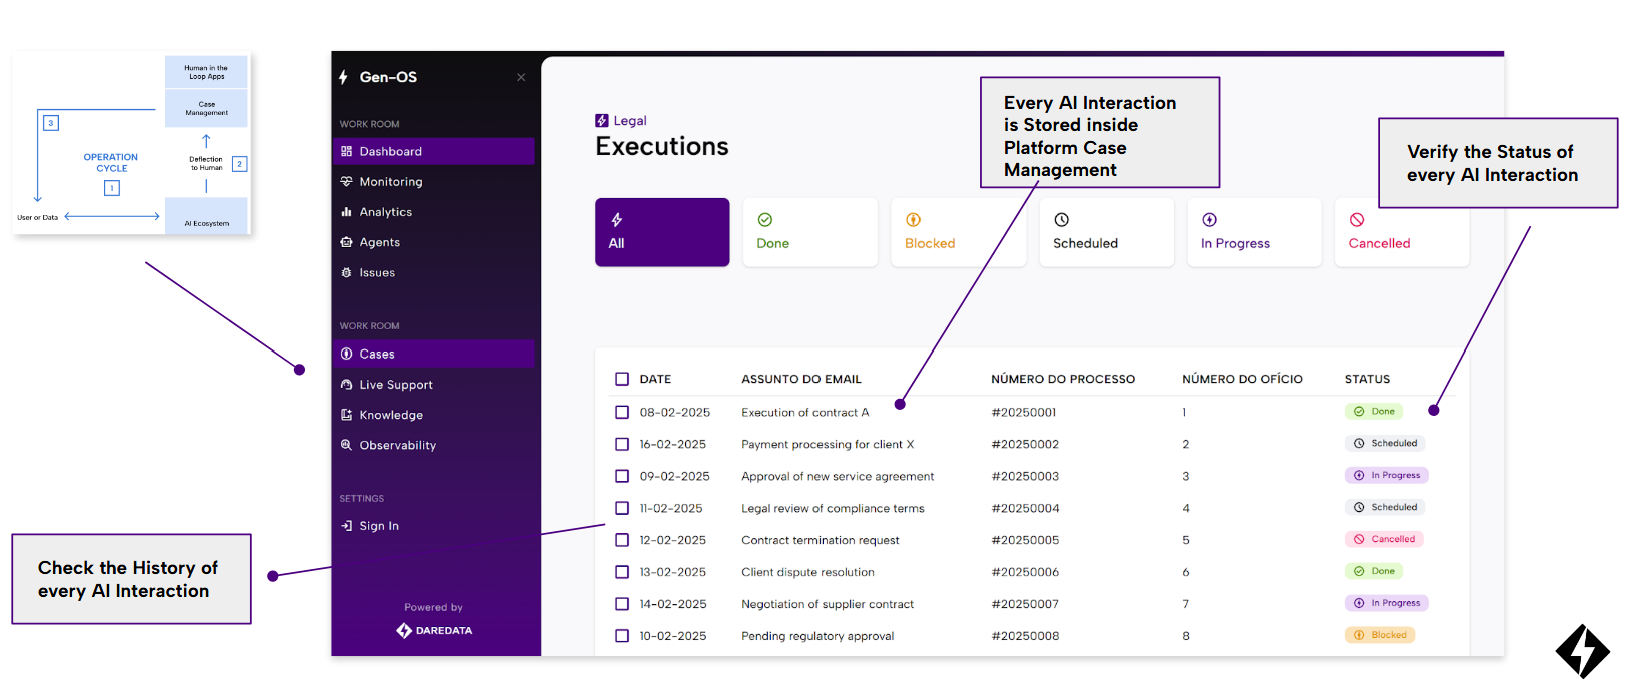Click the ASSUNTO DO EMAIL column header

pos(801,379)
